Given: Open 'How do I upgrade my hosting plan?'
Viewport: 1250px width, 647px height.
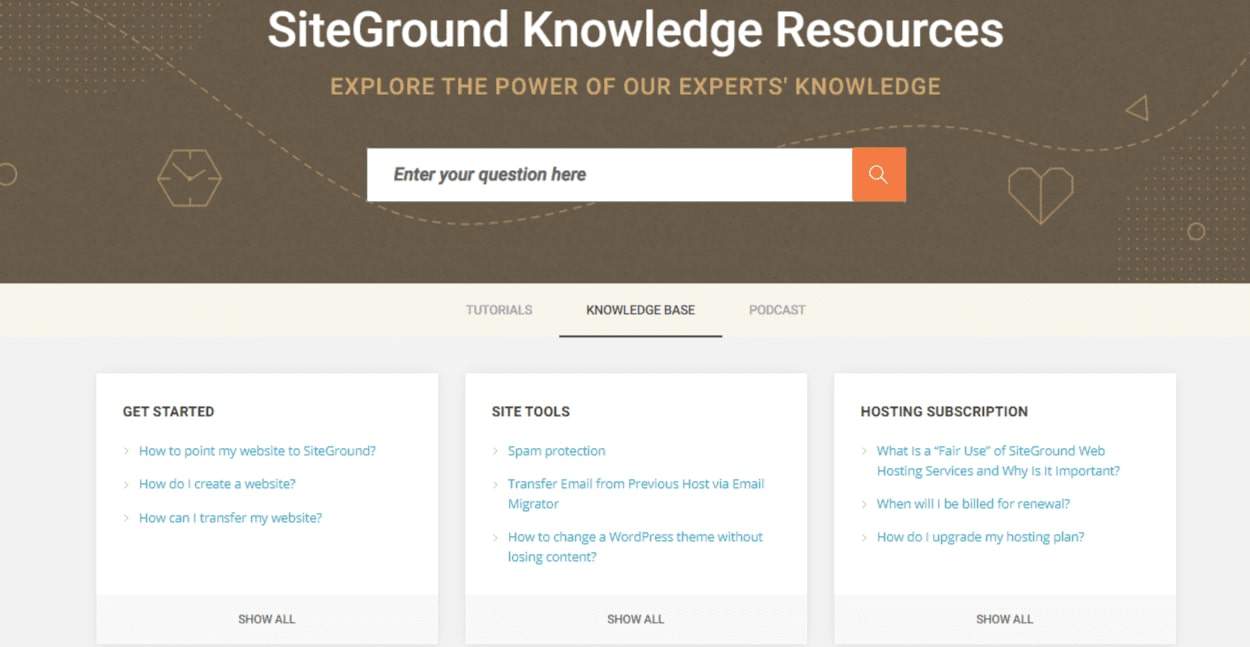Looking at the screenshot, I should 980,537.
